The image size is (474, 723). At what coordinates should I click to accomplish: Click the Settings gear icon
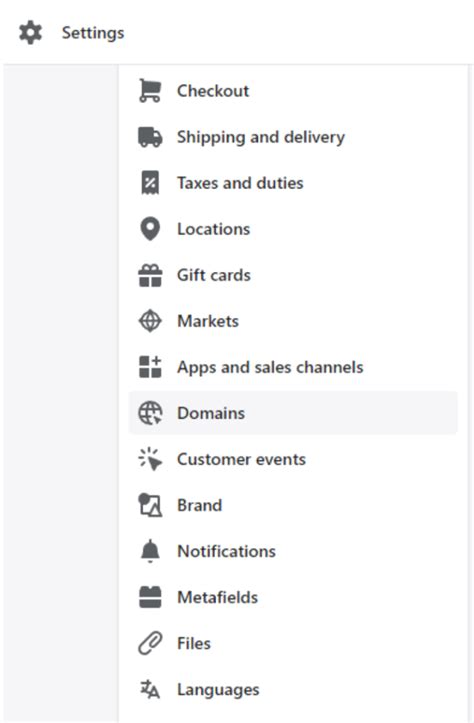pyautogui.click(x=30, y=33)
